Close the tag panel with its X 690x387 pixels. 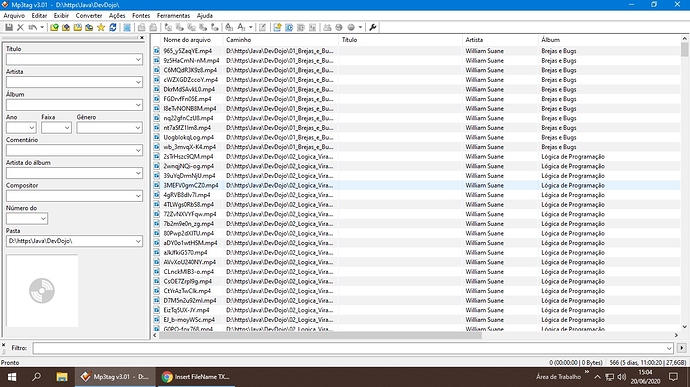[x=142, y=38]
